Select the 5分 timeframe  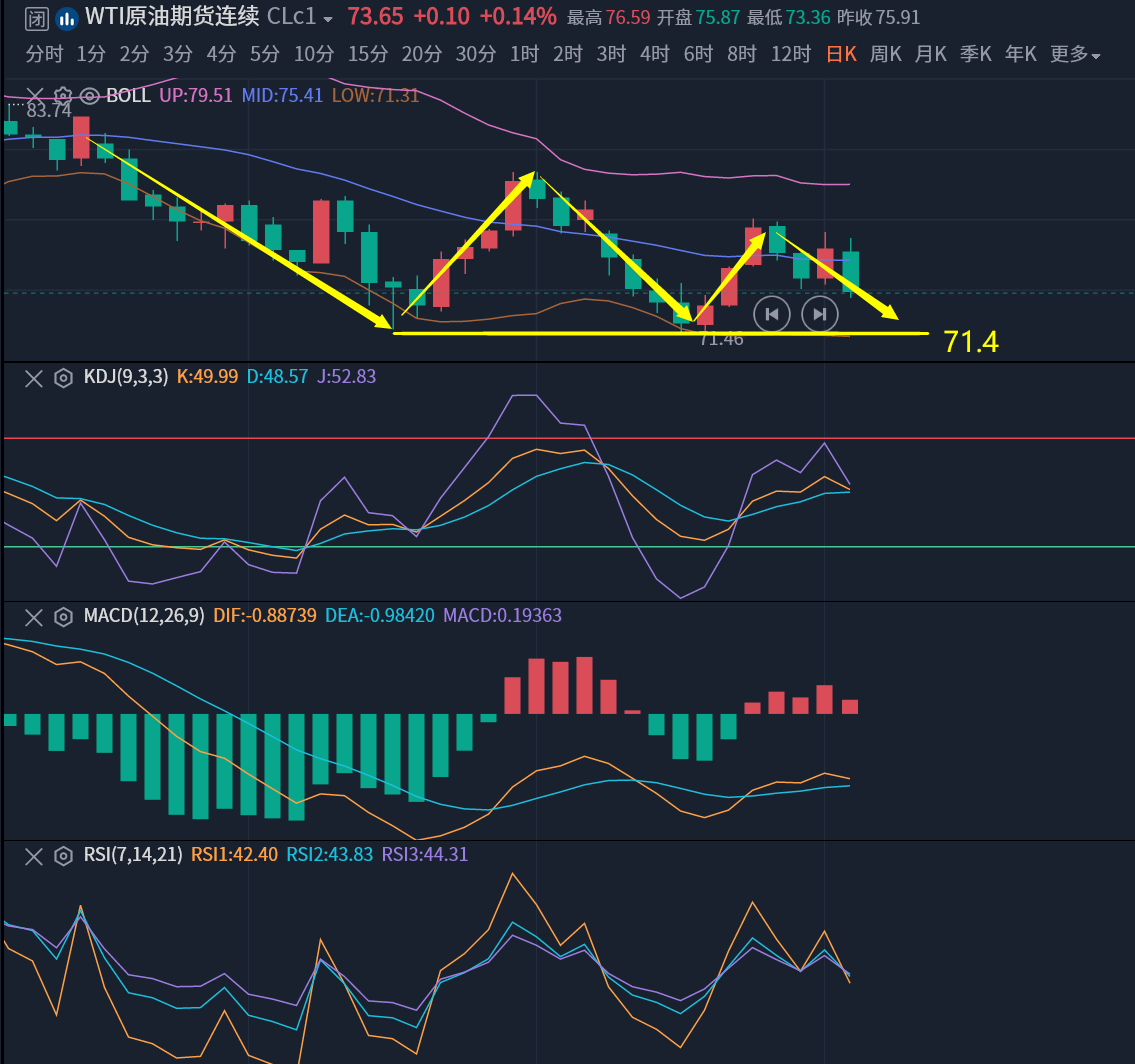coord(265,54)
